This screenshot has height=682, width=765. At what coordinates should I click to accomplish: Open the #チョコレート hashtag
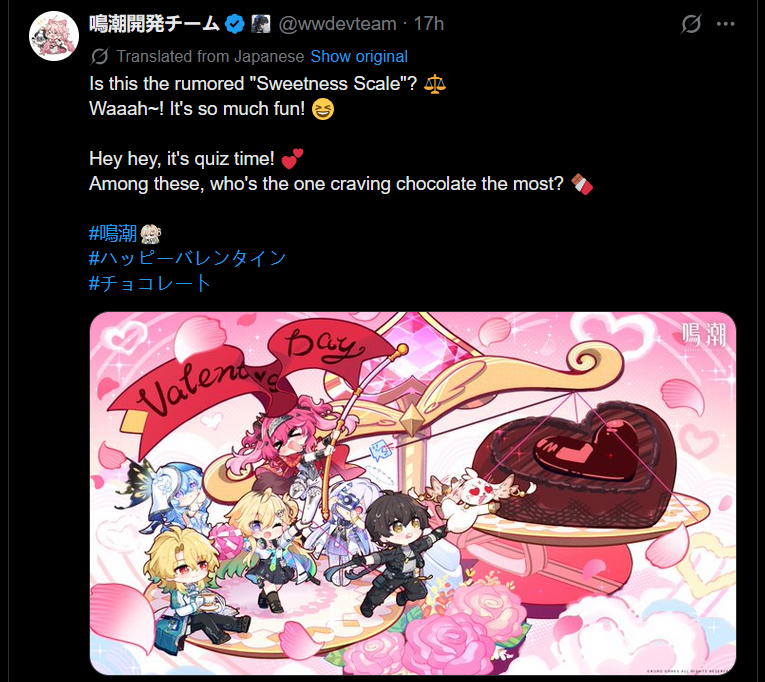150,283
